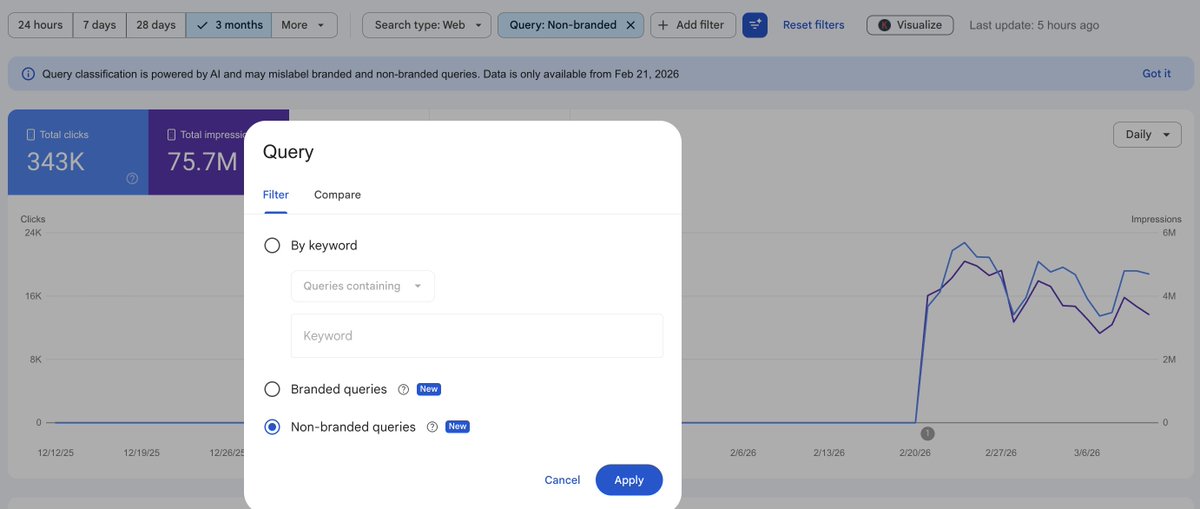Click the Keyword input field
The width and height of the screenshot is (1200, 509).
click(477, 336)
